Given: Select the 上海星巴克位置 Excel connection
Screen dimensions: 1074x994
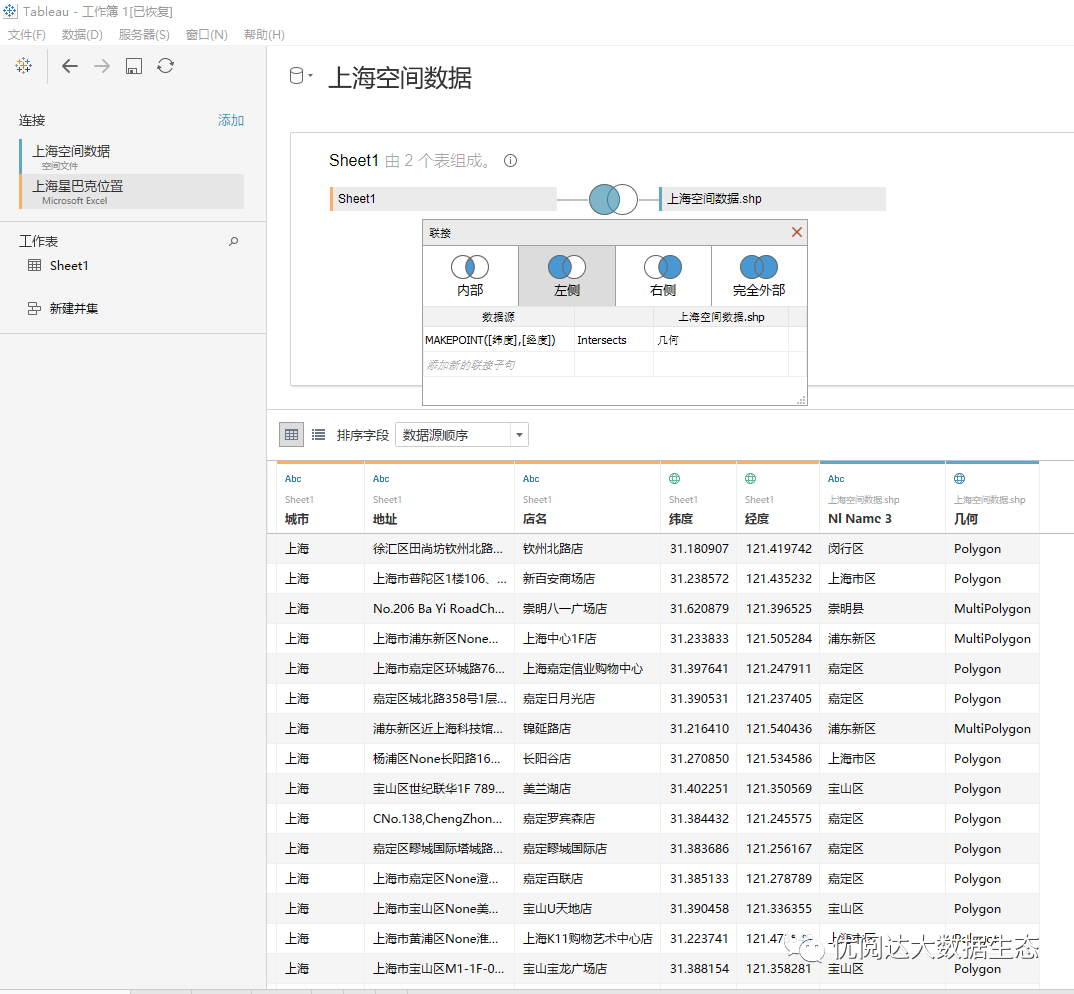Looking at the screenshot, I should pyautogui.click(x=132, y=191).
